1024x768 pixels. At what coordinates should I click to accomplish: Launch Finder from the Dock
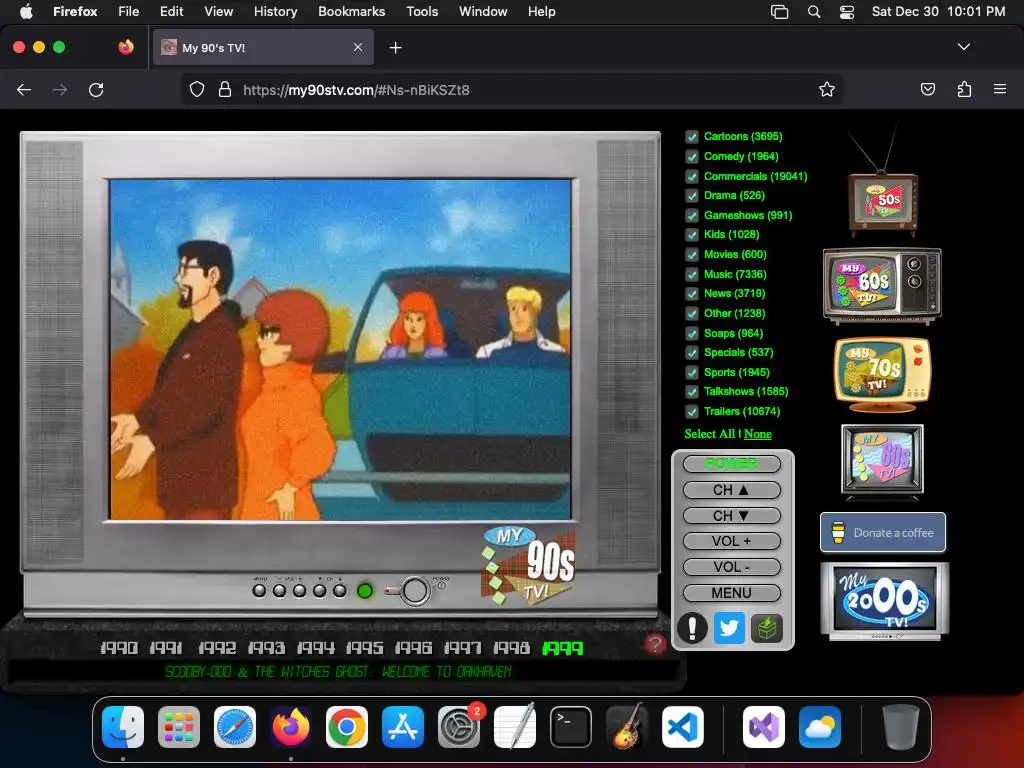click(123, 727)
